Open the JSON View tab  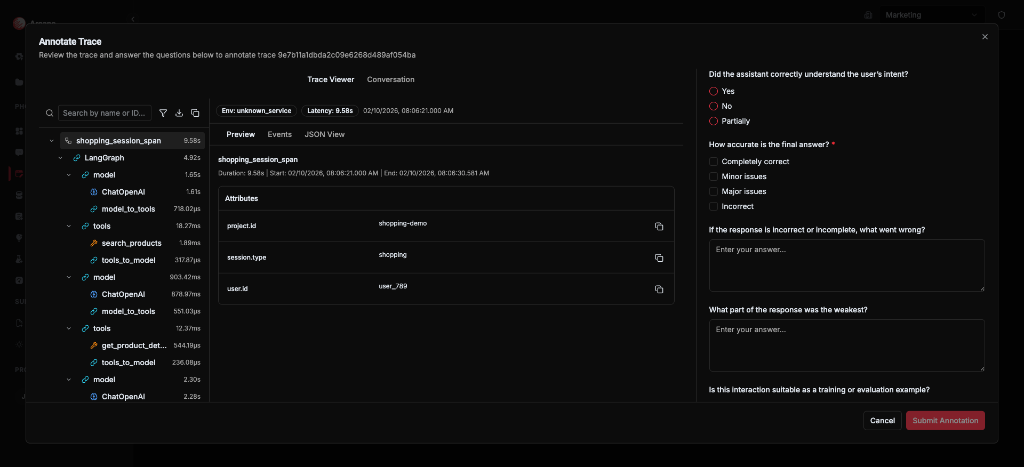click(x=324, y=134)
